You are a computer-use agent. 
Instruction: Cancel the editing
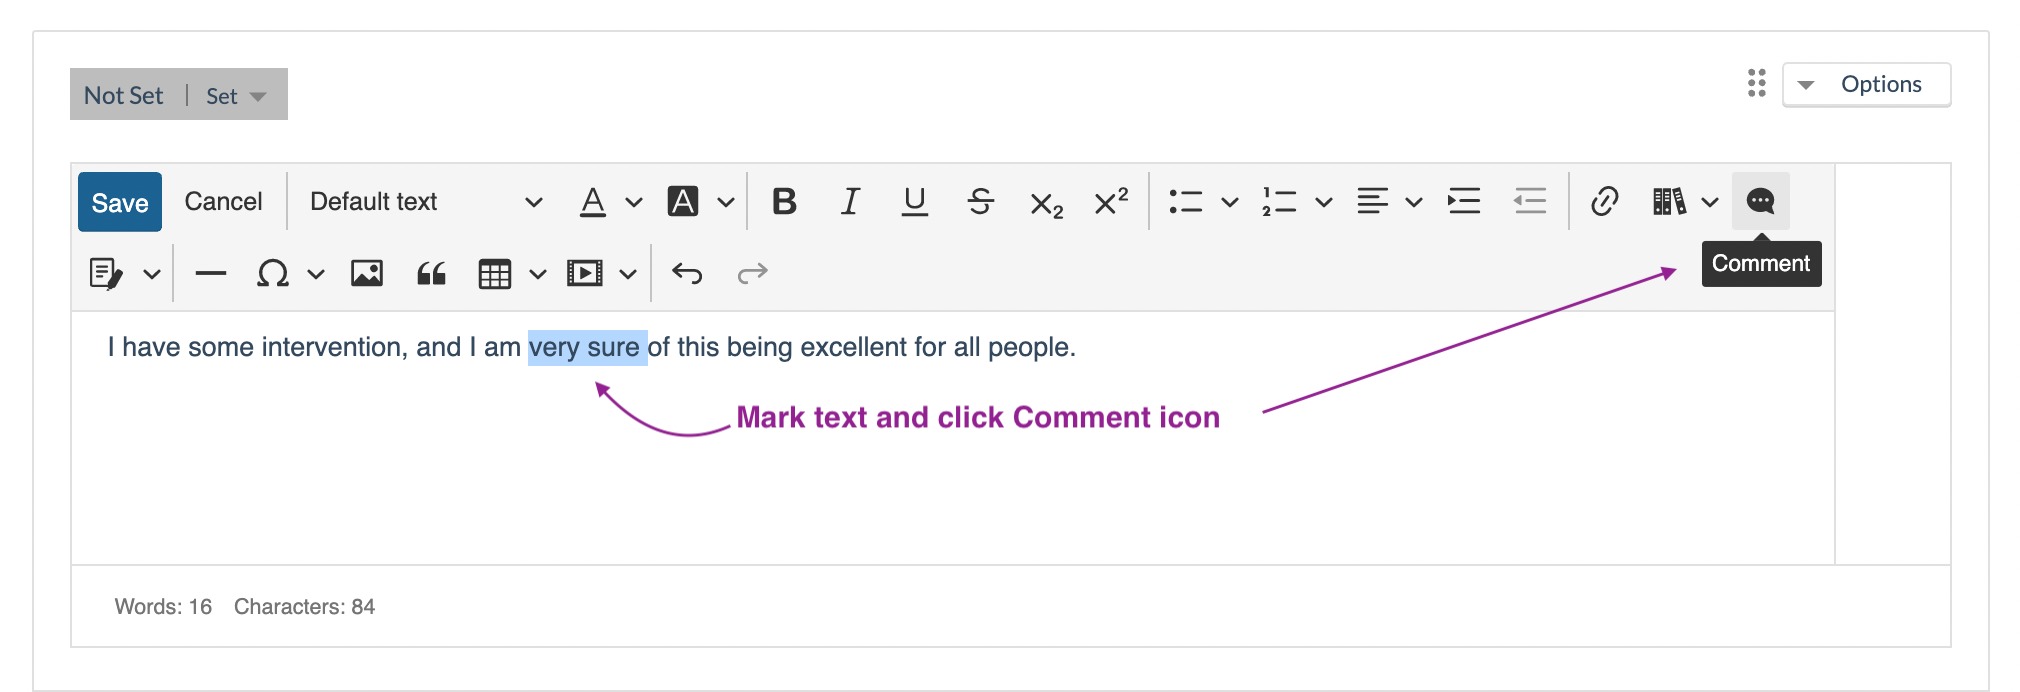pyautogui.click(x=223, y=201)
